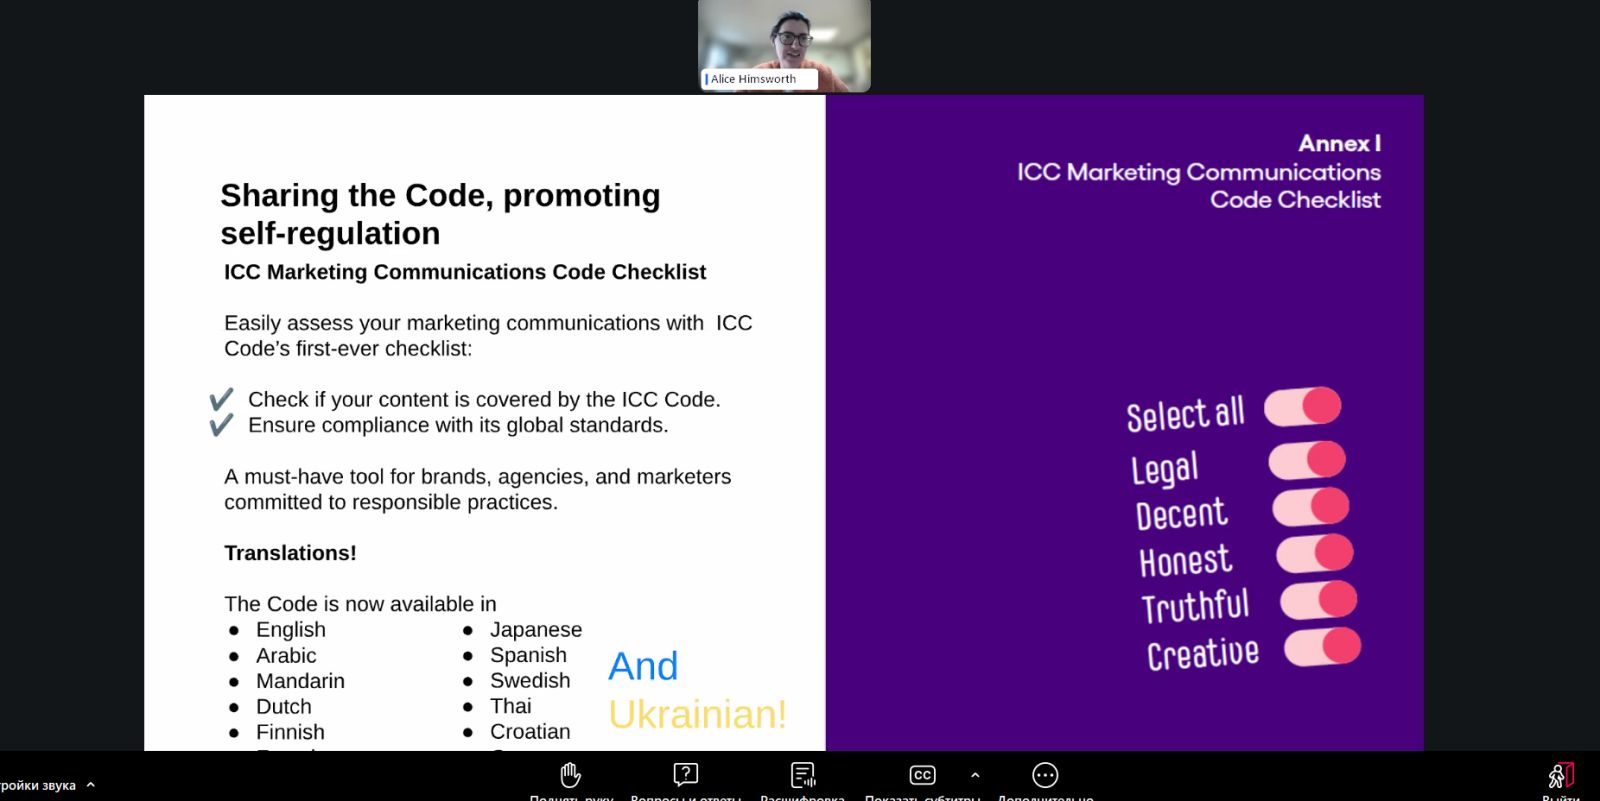Image resolution: width=1600 pixels, height=801 pixels.
Task: Click checkmark beside 'Ensure compliance'
Action: [221, 426]
